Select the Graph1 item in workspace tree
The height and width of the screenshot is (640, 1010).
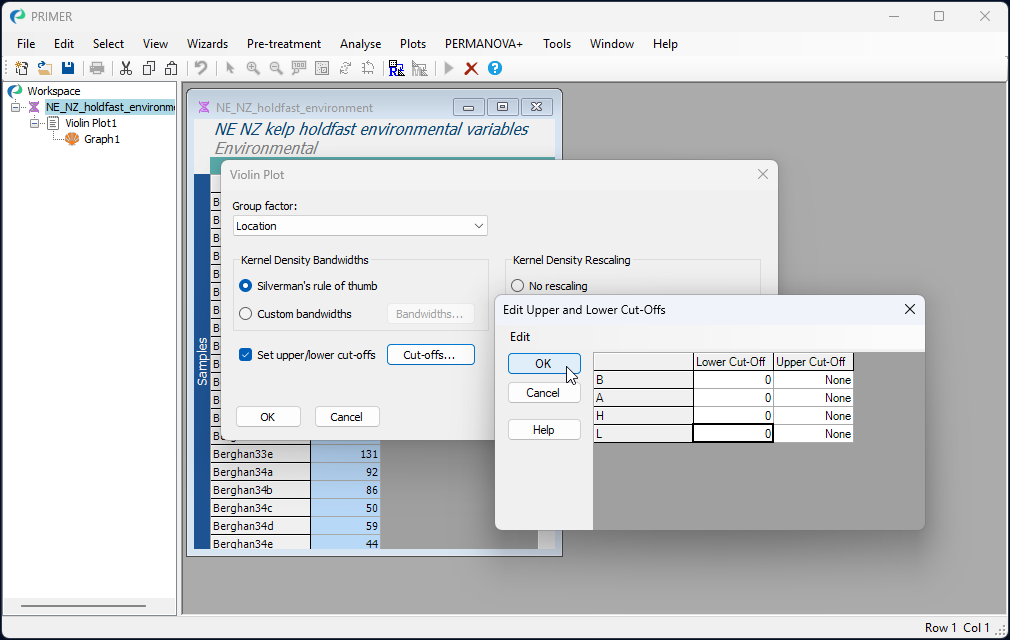[101, 139]
